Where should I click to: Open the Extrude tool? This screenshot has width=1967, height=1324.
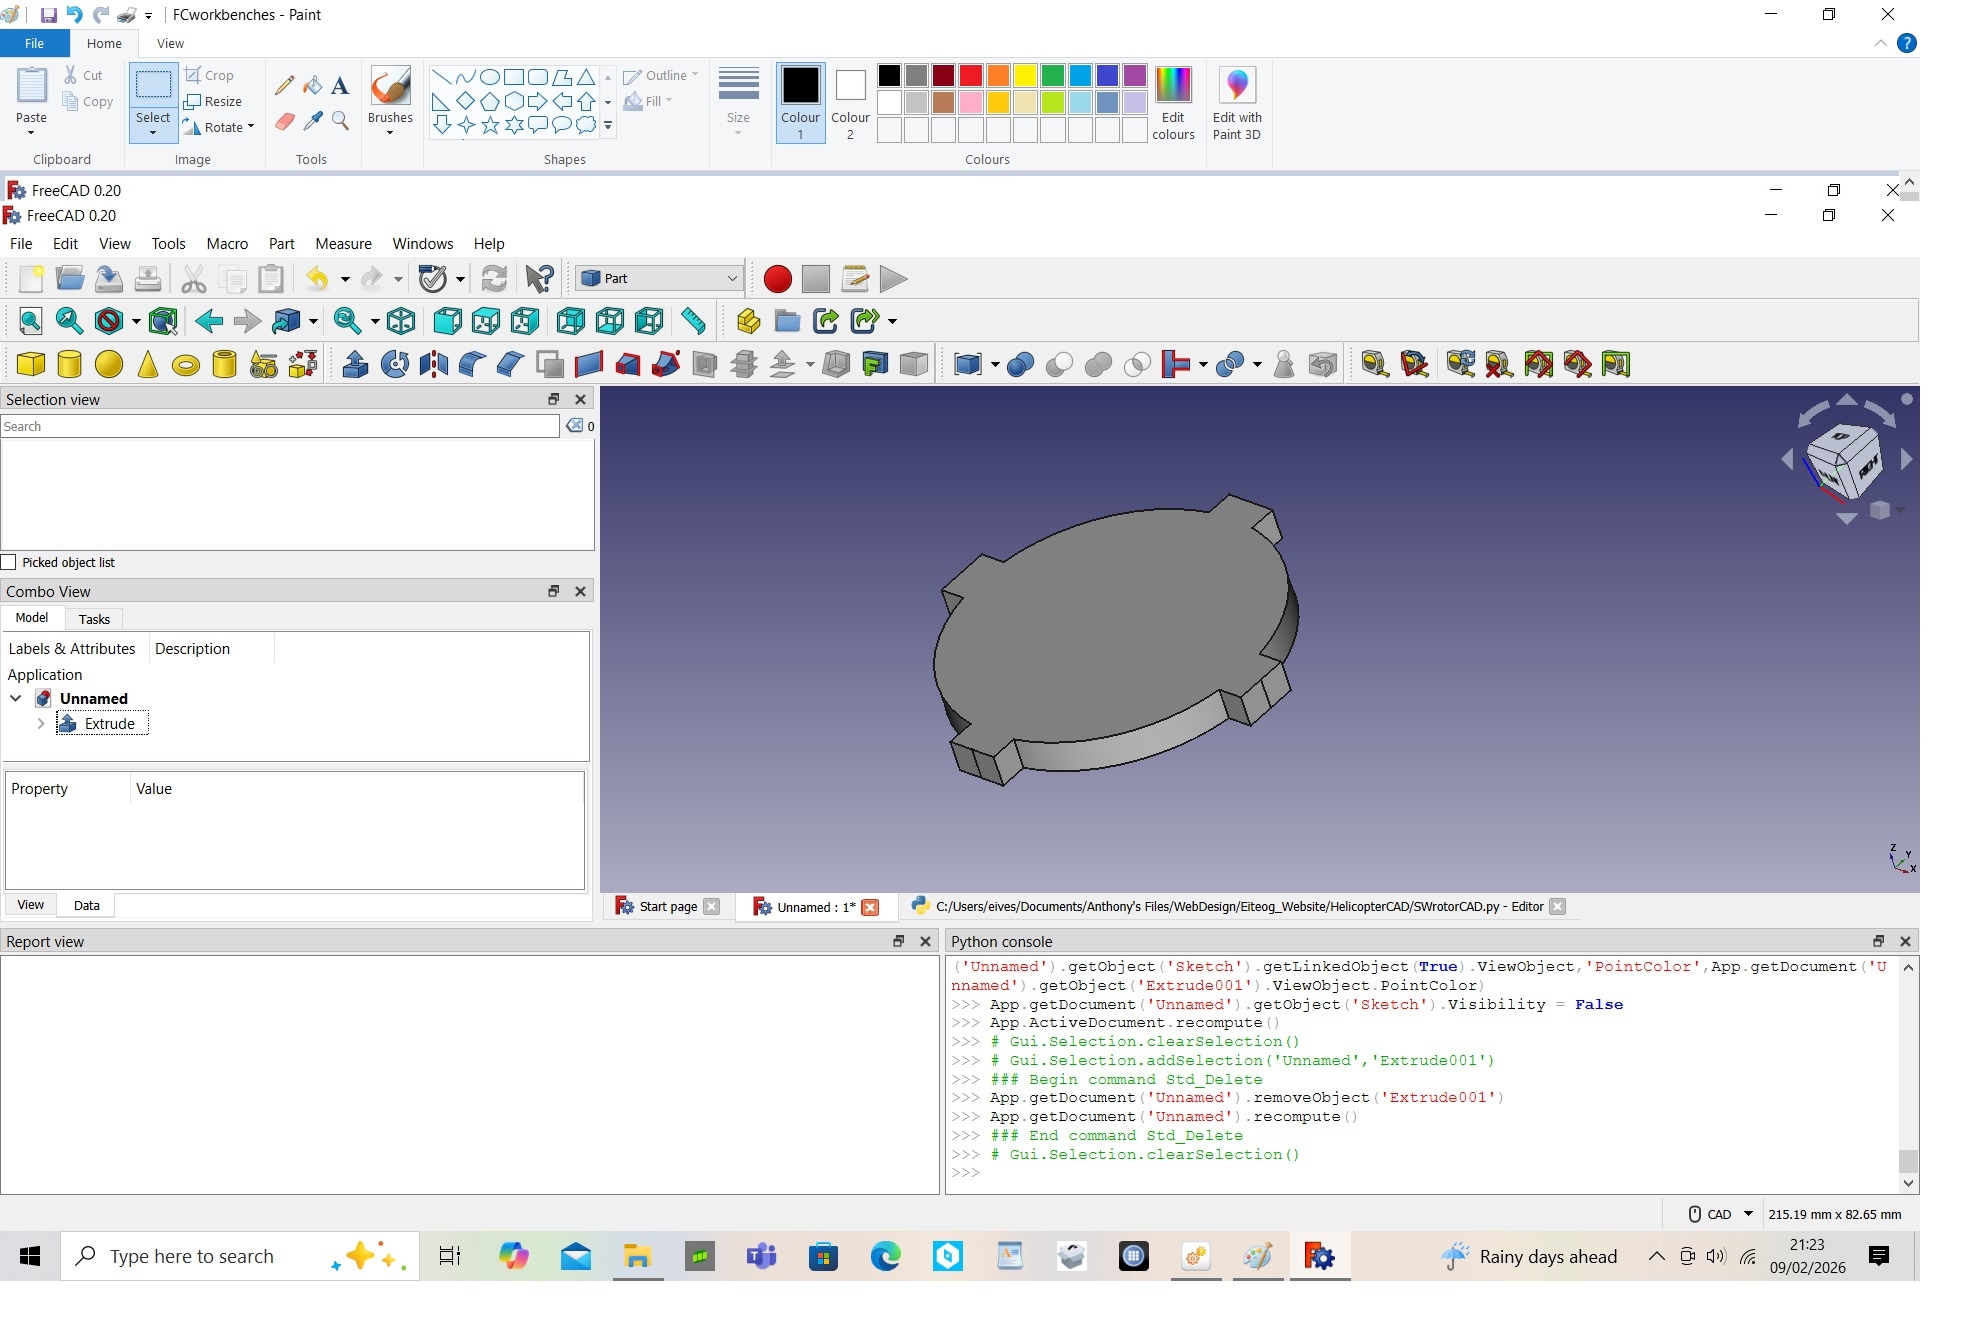(355, 364)
